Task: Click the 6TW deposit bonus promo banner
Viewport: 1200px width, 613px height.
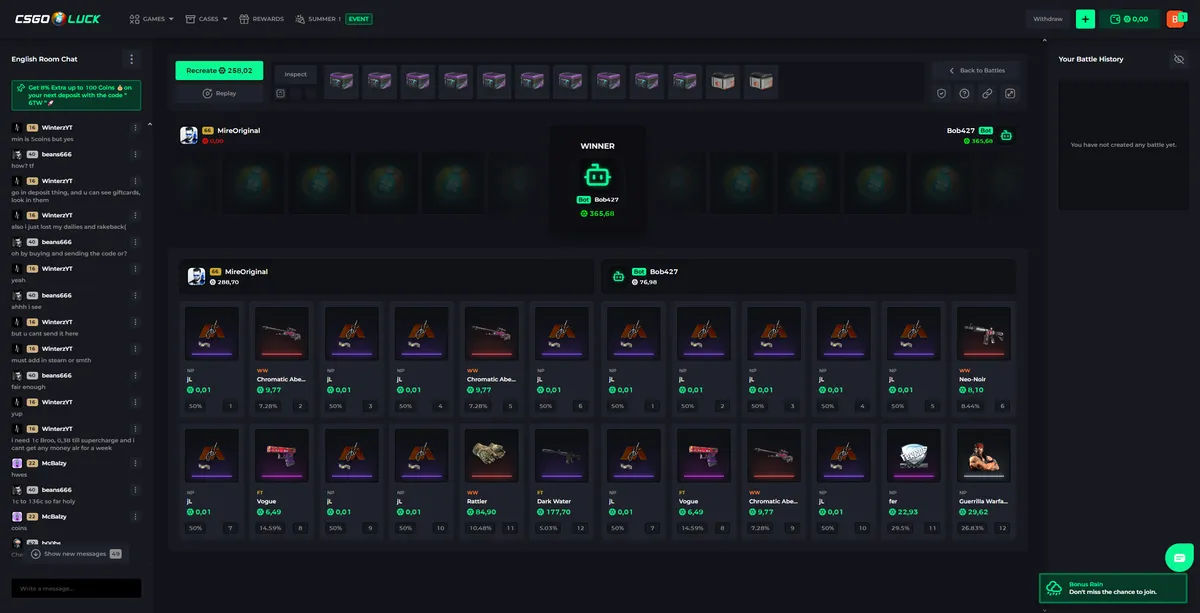Action: coord(76,95)
